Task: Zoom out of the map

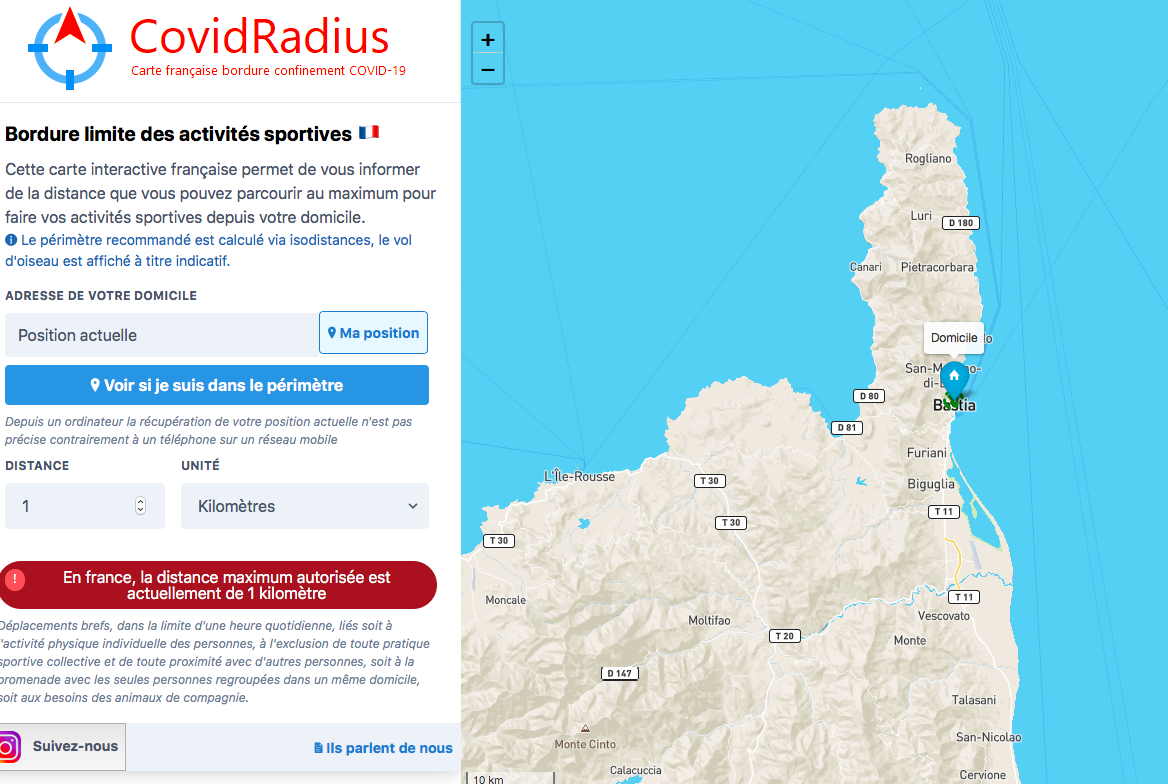Action: (x=488, y=70)
